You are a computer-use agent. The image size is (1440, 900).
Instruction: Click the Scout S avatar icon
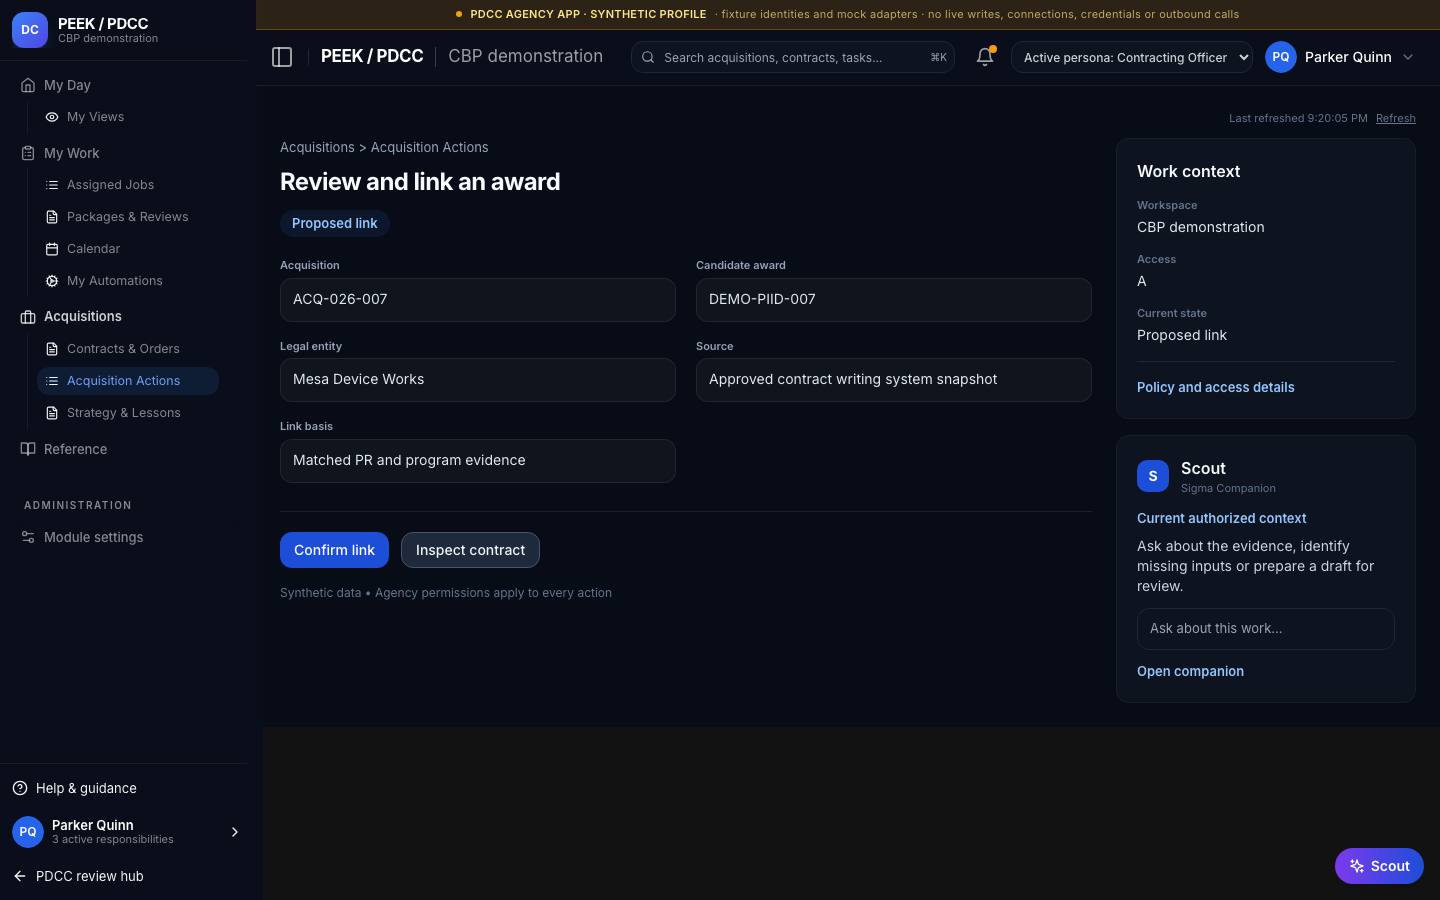[x=1153, y=476]
